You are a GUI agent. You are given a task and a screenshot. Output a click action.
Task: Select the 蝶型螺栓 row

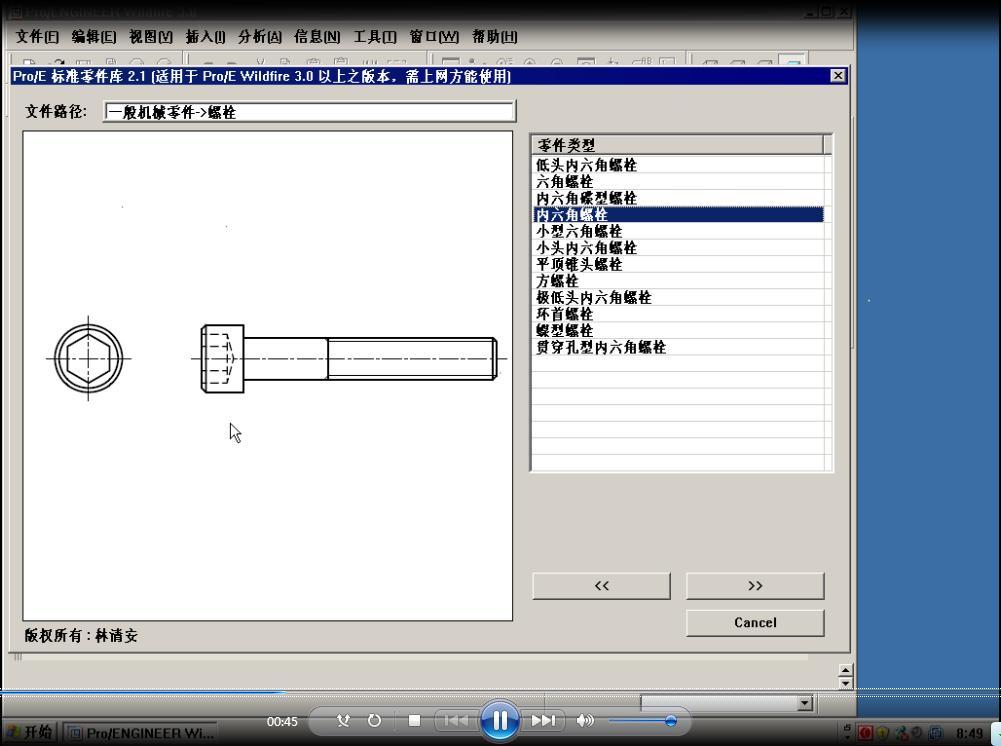[x=678, y=331]
